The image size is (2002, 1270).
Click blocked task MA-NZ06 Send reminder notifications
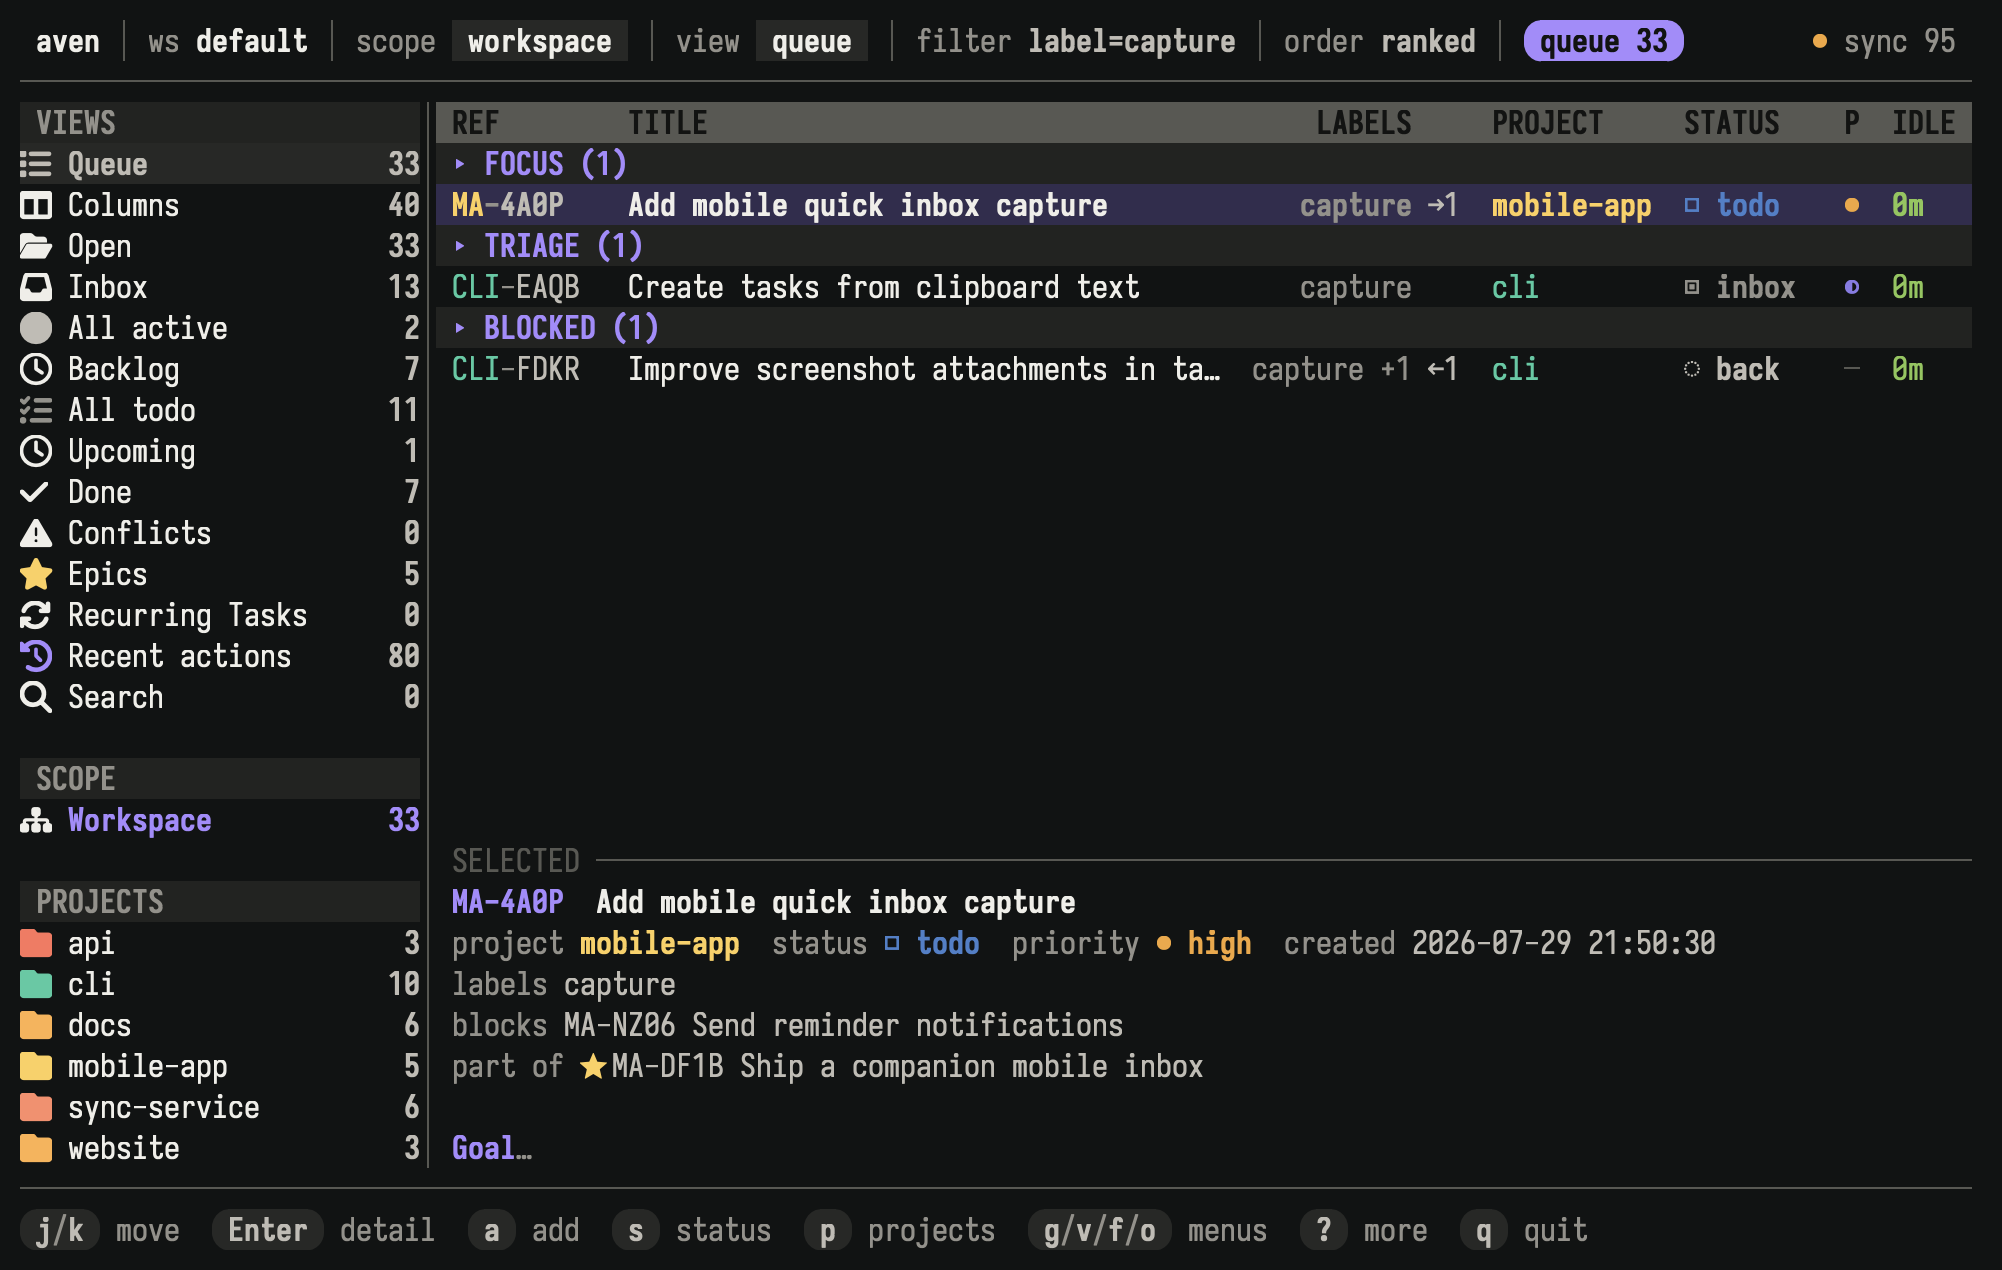tap(844, 1025)
